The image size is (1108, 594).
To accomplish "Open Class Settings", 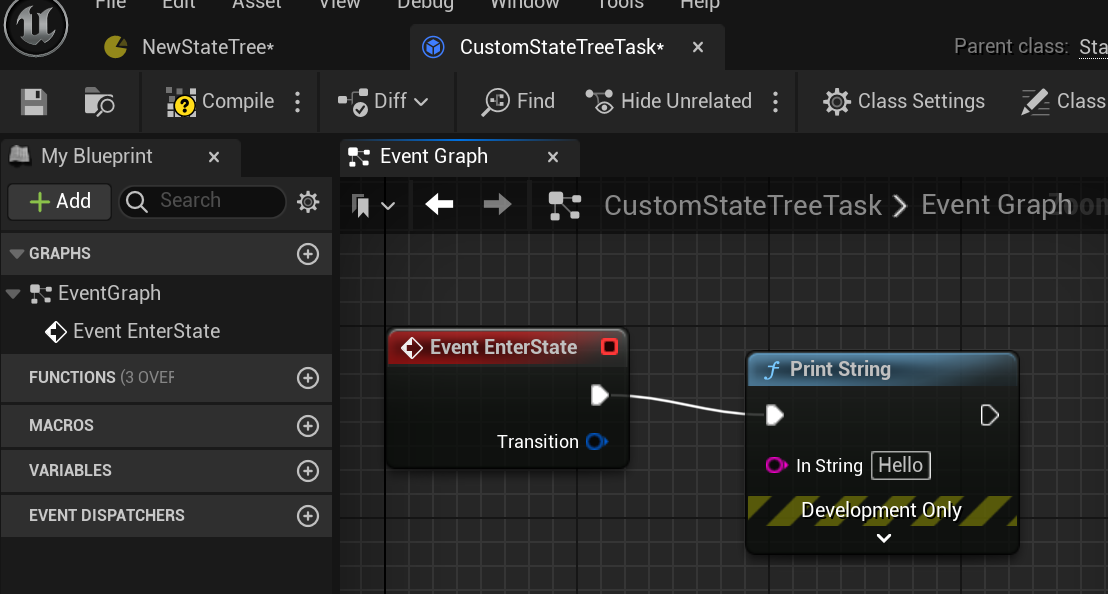I will click(904, 101).
